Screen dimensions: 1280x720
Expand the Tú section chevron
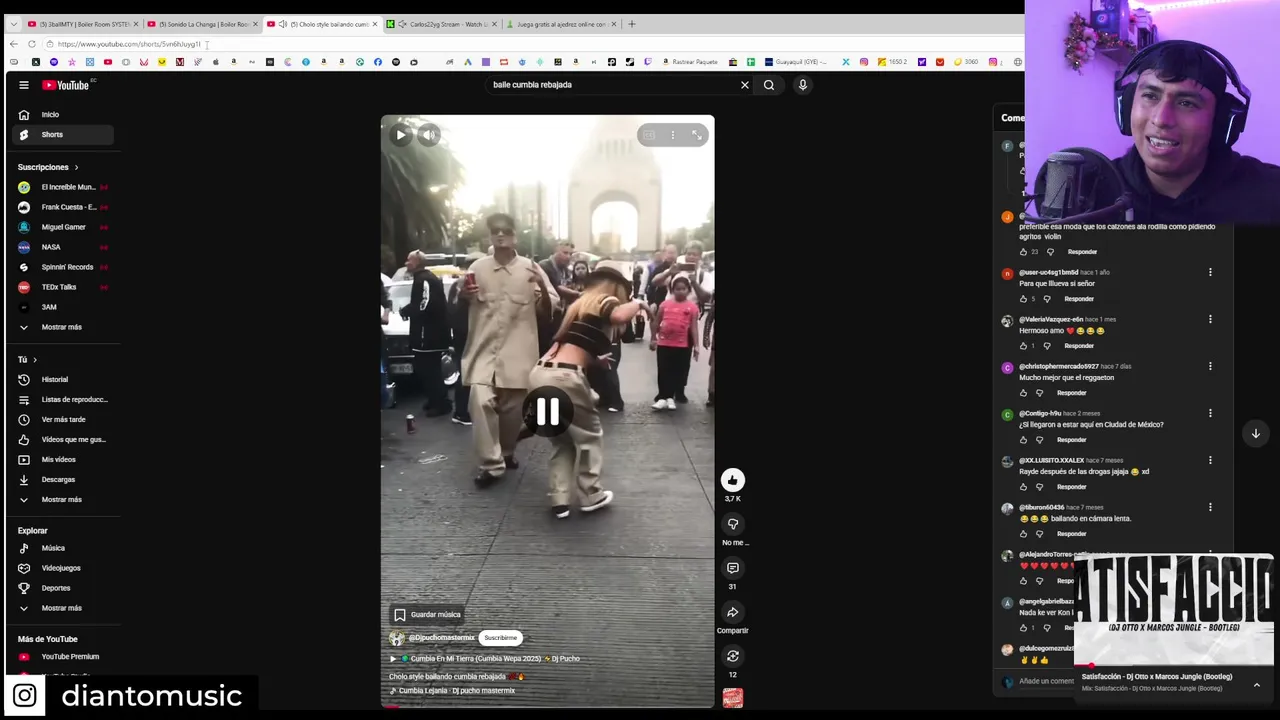point(35,360)
